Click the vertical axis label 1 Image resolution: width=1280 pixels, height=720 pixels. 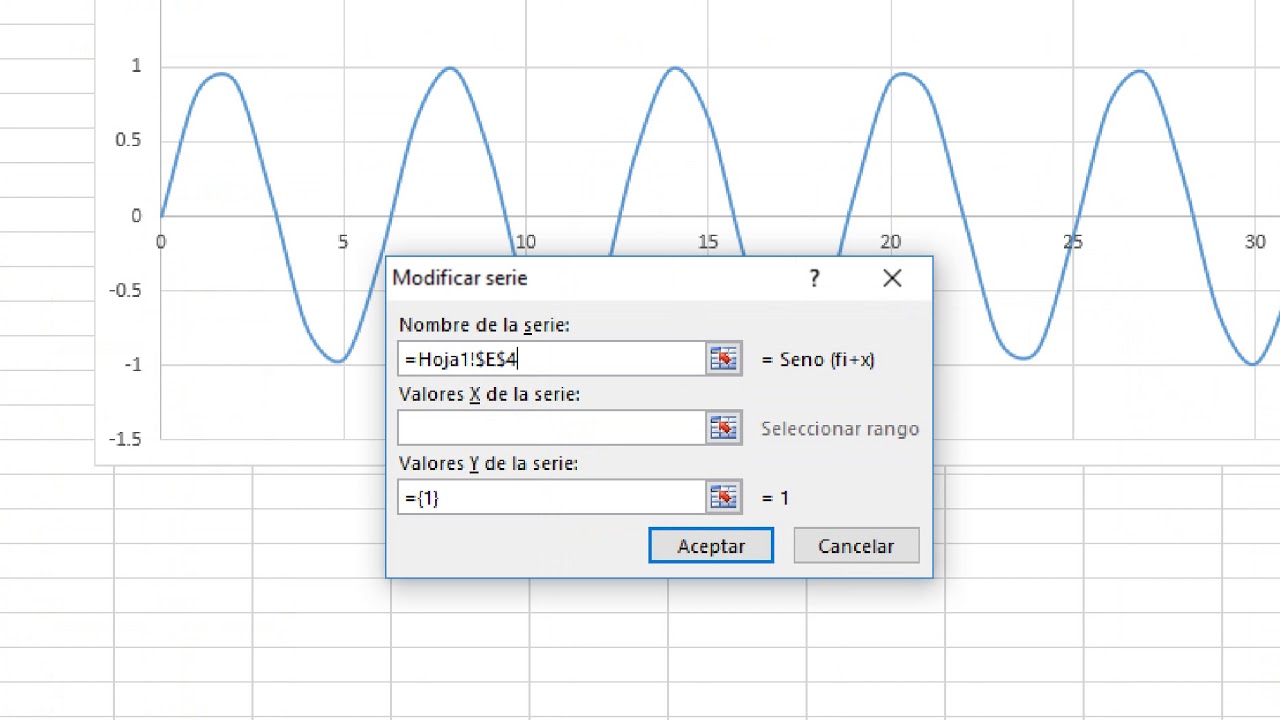136,66
